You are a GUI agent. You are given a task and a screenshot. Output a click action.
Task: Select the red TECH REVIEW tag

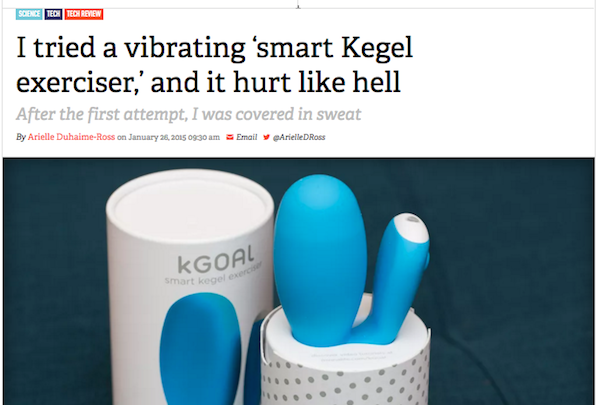[84, 14]
